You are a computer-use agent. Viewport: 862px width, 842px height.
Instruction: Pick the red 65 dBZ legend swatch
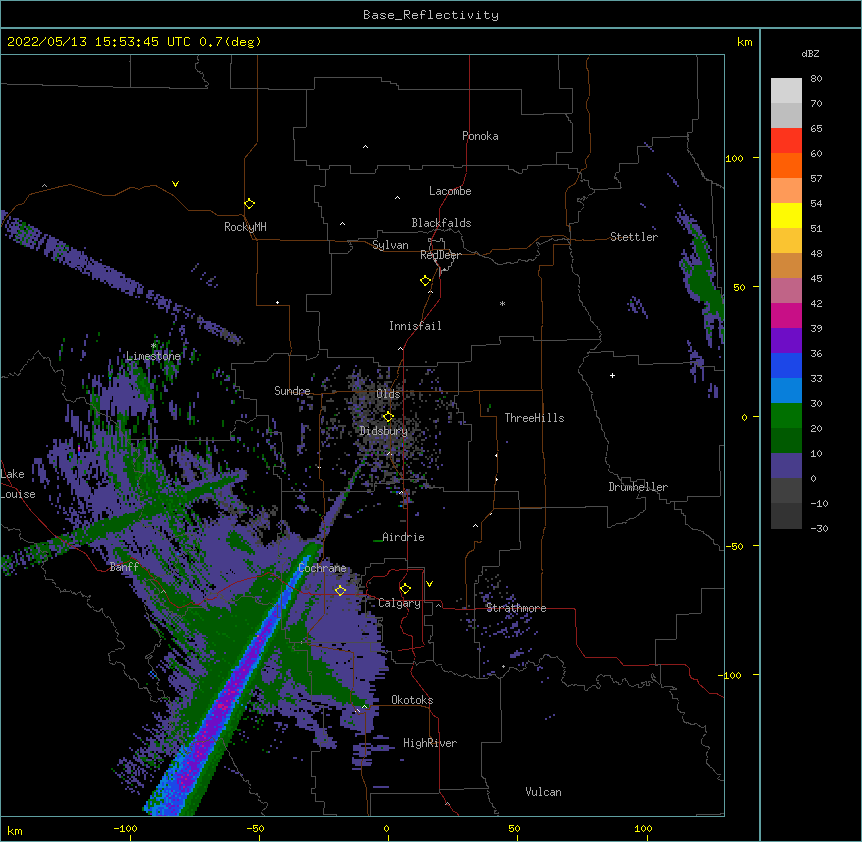click(786, 141)
